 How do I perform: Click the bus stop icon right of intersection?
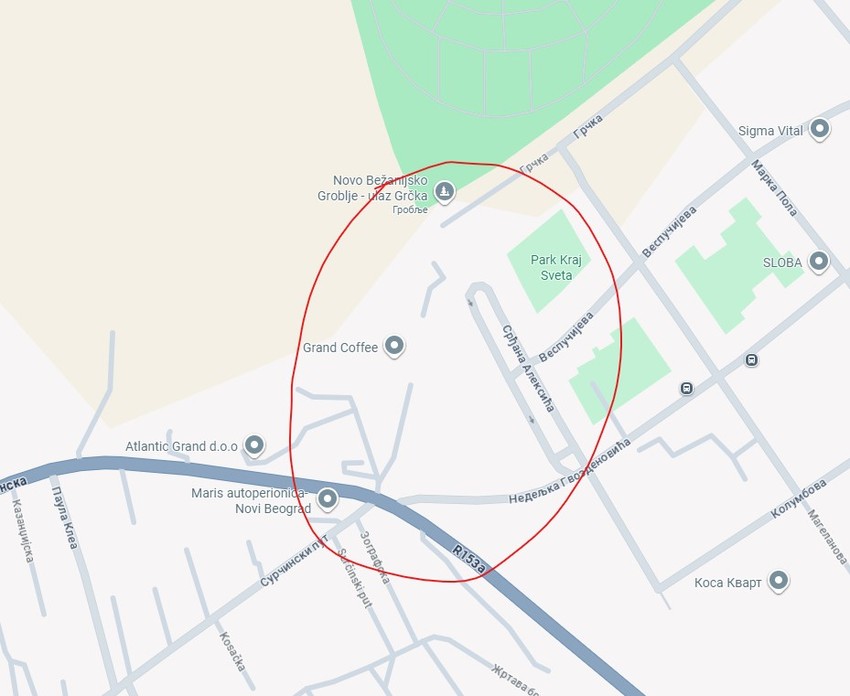[x=751, y=360]
